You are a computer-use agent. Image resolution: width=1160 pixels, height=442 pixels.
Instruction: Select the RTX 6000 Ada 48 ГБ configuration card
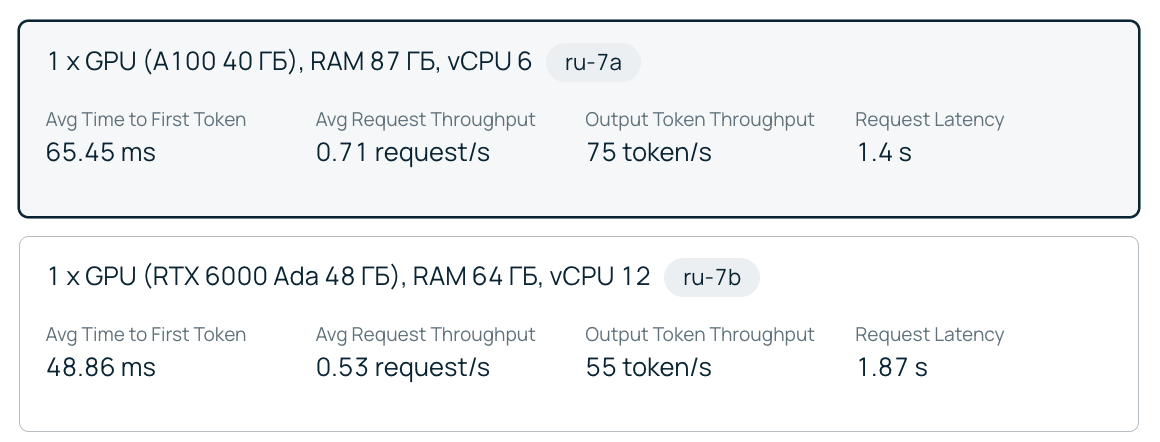click(x=579, y=334)
